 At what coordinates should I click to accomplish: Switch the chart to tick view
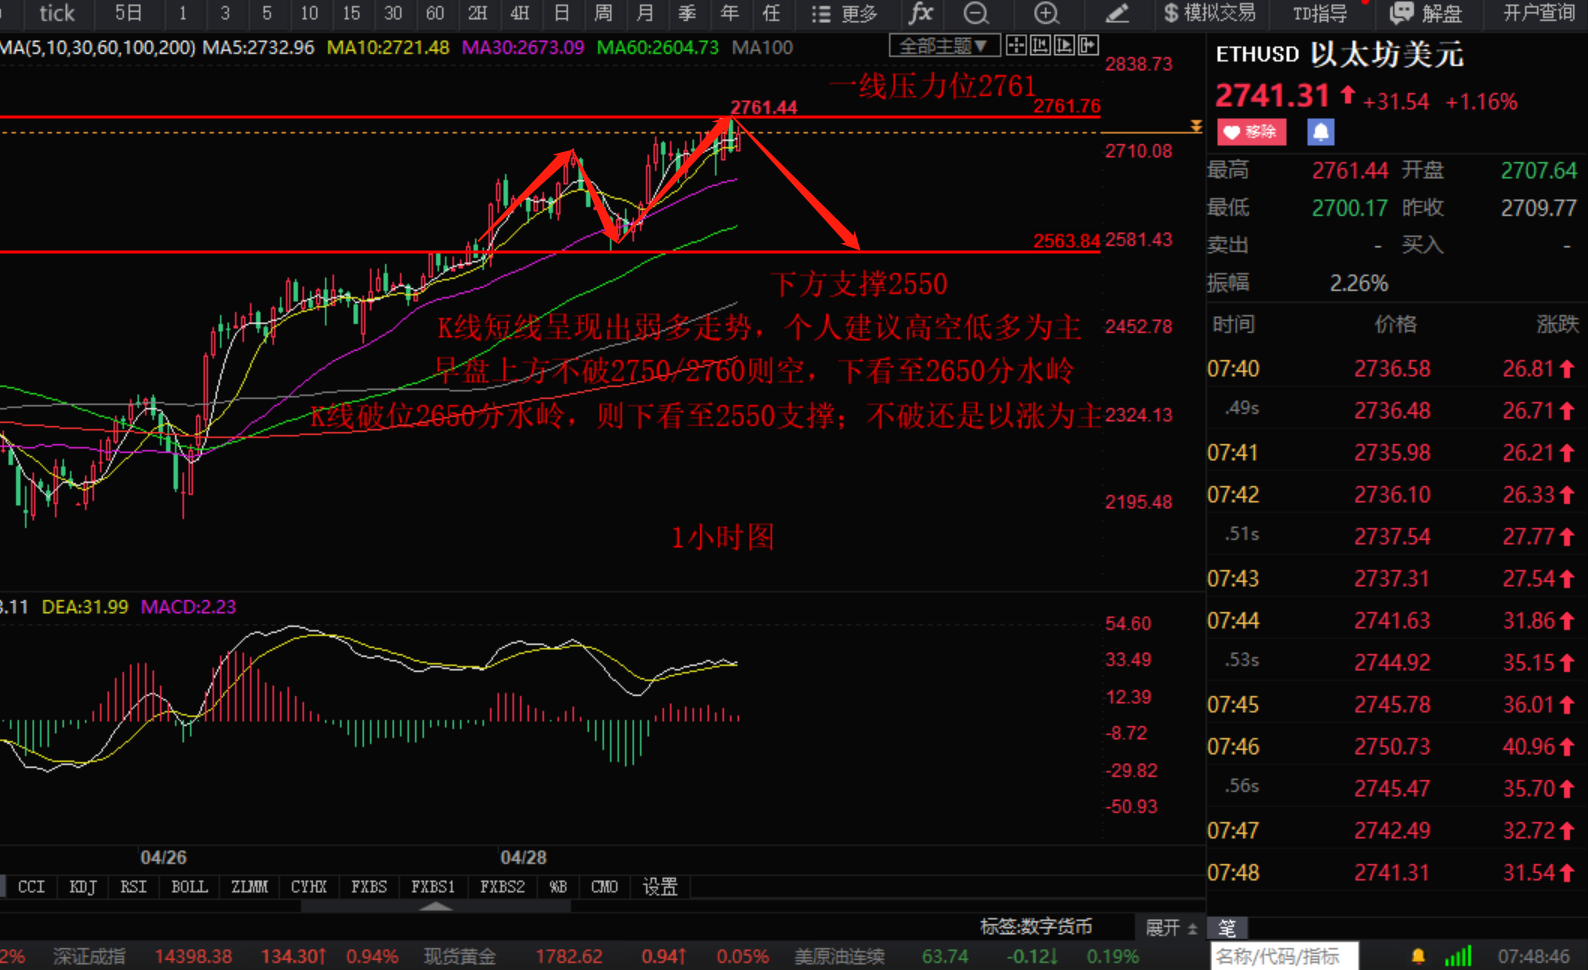point(56,13)
